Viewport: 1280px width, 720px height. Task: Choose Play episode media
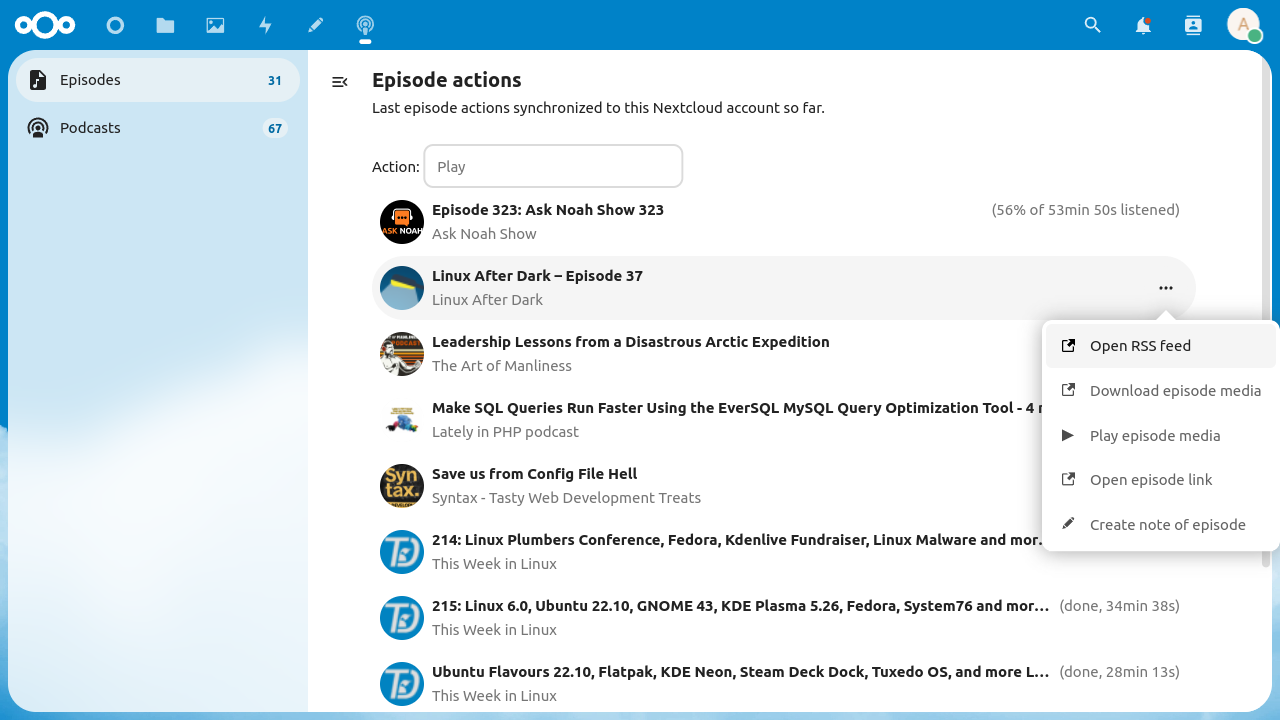[1161, 435]
